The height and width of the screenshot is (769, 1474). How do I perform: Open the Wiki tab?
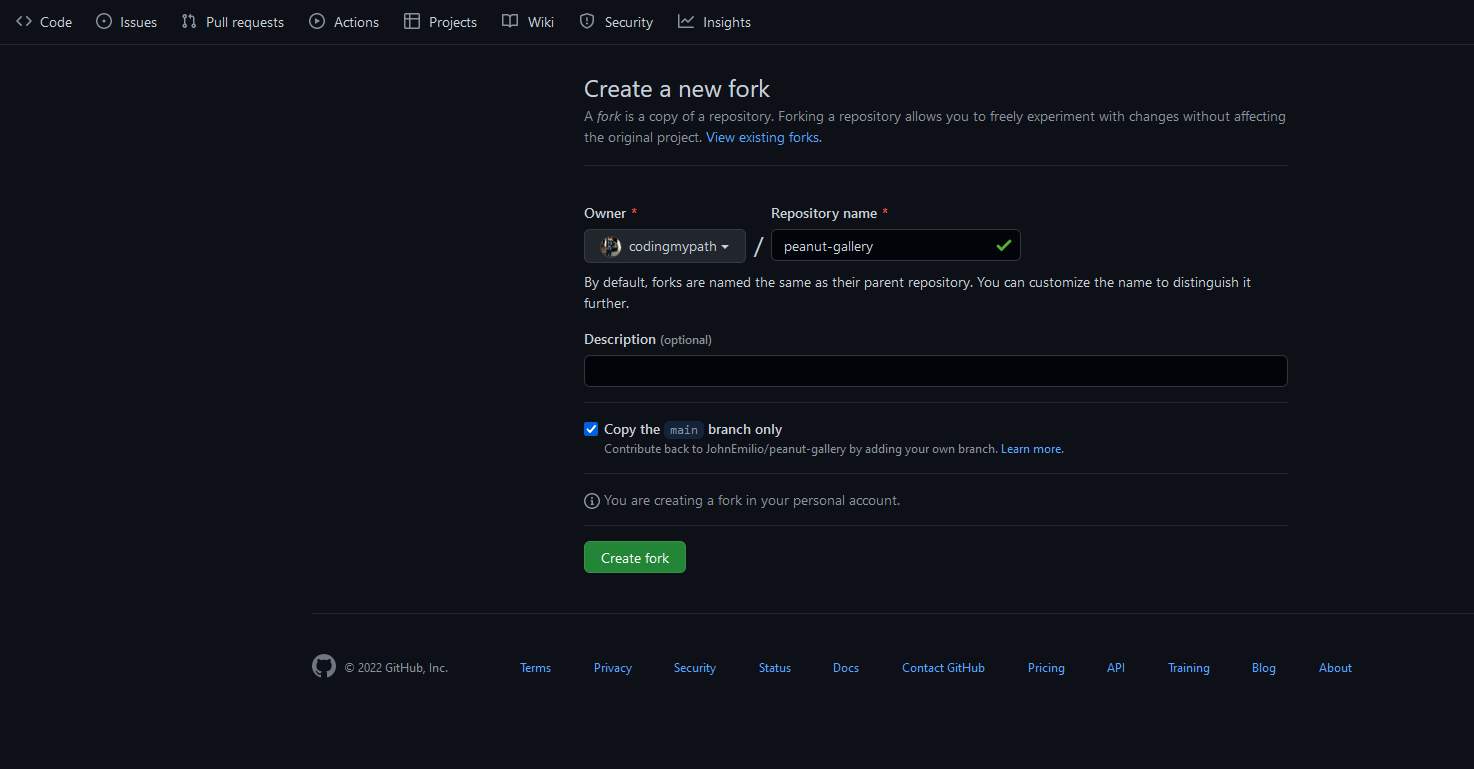pyautogui.click(x=528, y=22)
